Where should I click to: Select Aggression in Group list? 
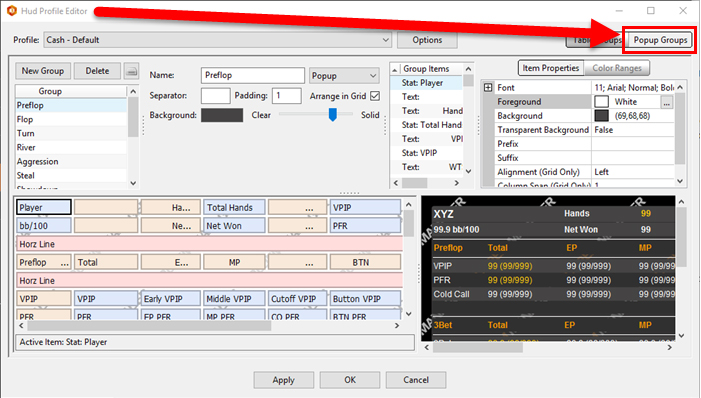coord(72,161)
